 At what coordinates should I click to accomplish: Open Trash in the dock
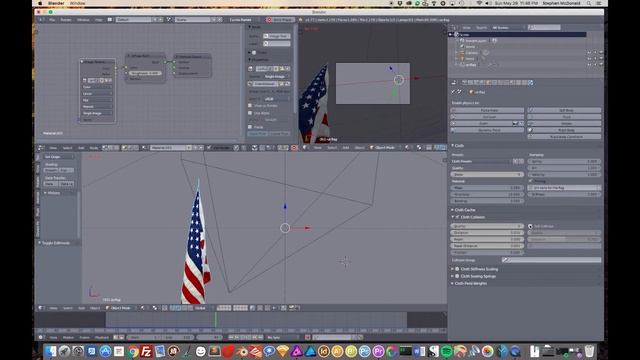589,351
